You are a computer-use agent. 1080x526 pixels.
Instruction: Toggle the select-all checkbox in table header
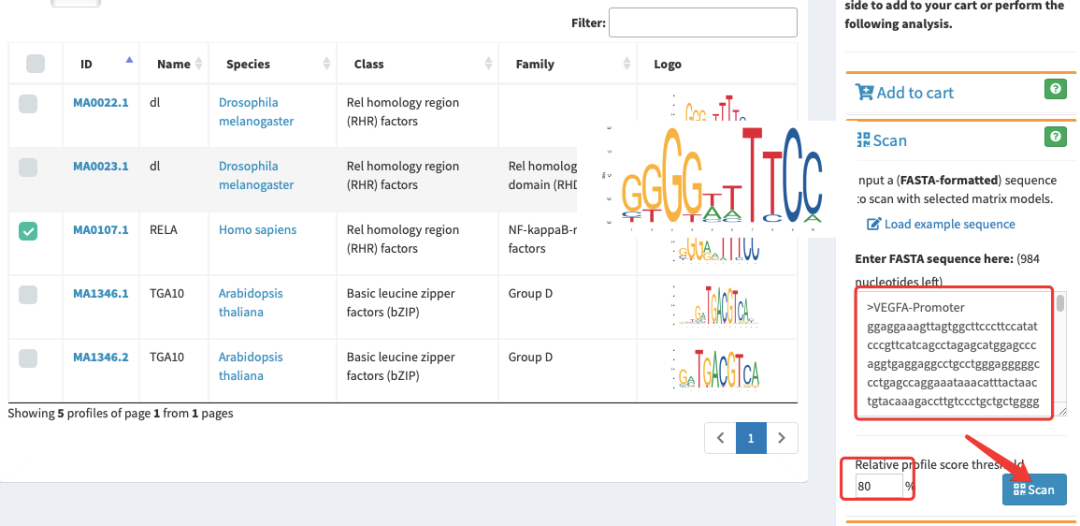(36, 64)
